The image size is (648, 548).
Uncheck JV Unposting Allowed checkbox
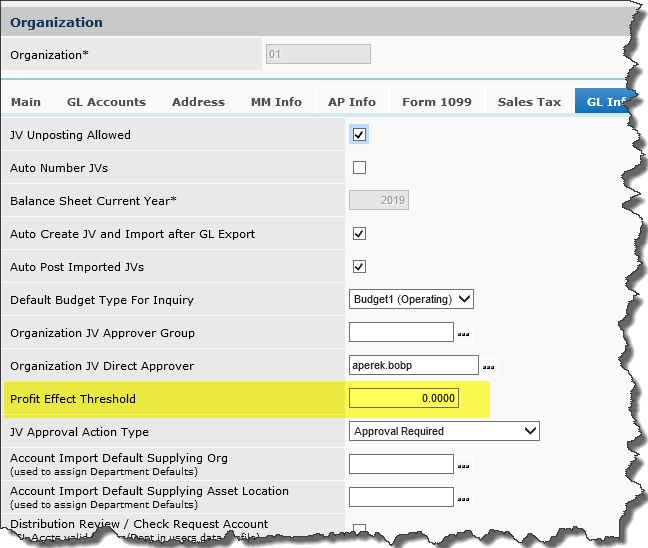click(360, 135)
